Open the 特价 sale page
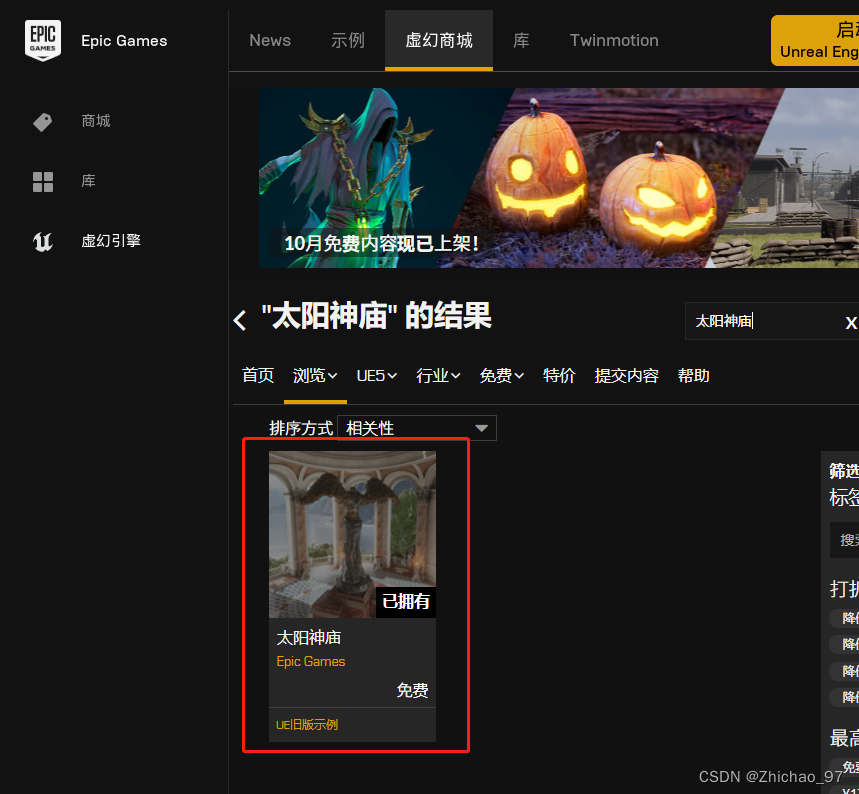The image size is (859, 794). [x=559, y=375]
